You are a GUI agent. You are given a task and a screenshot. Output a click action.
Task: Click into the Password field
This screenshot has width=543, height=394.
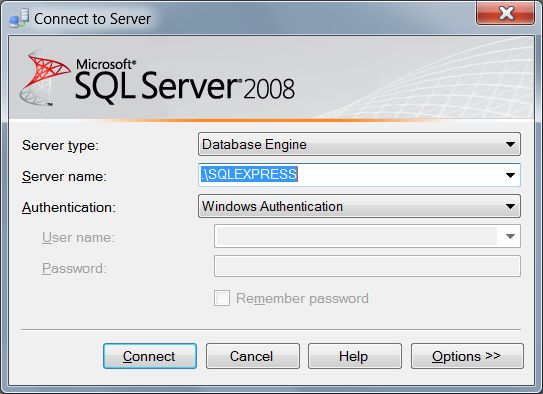click(367, 266)
